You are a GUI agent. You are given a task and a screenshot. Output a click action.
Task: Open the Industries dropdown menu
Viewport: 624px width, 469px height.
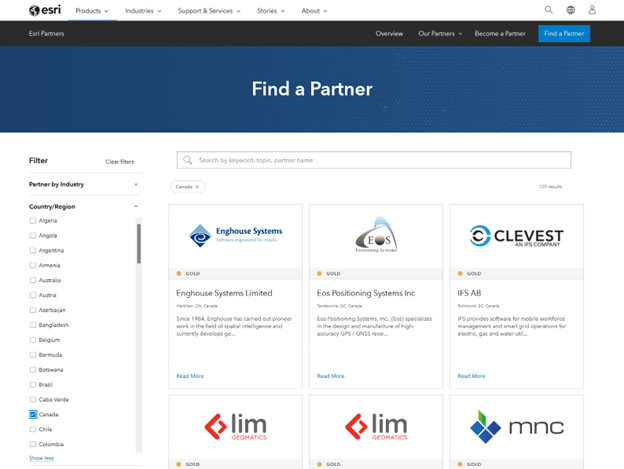click(143, 11)
